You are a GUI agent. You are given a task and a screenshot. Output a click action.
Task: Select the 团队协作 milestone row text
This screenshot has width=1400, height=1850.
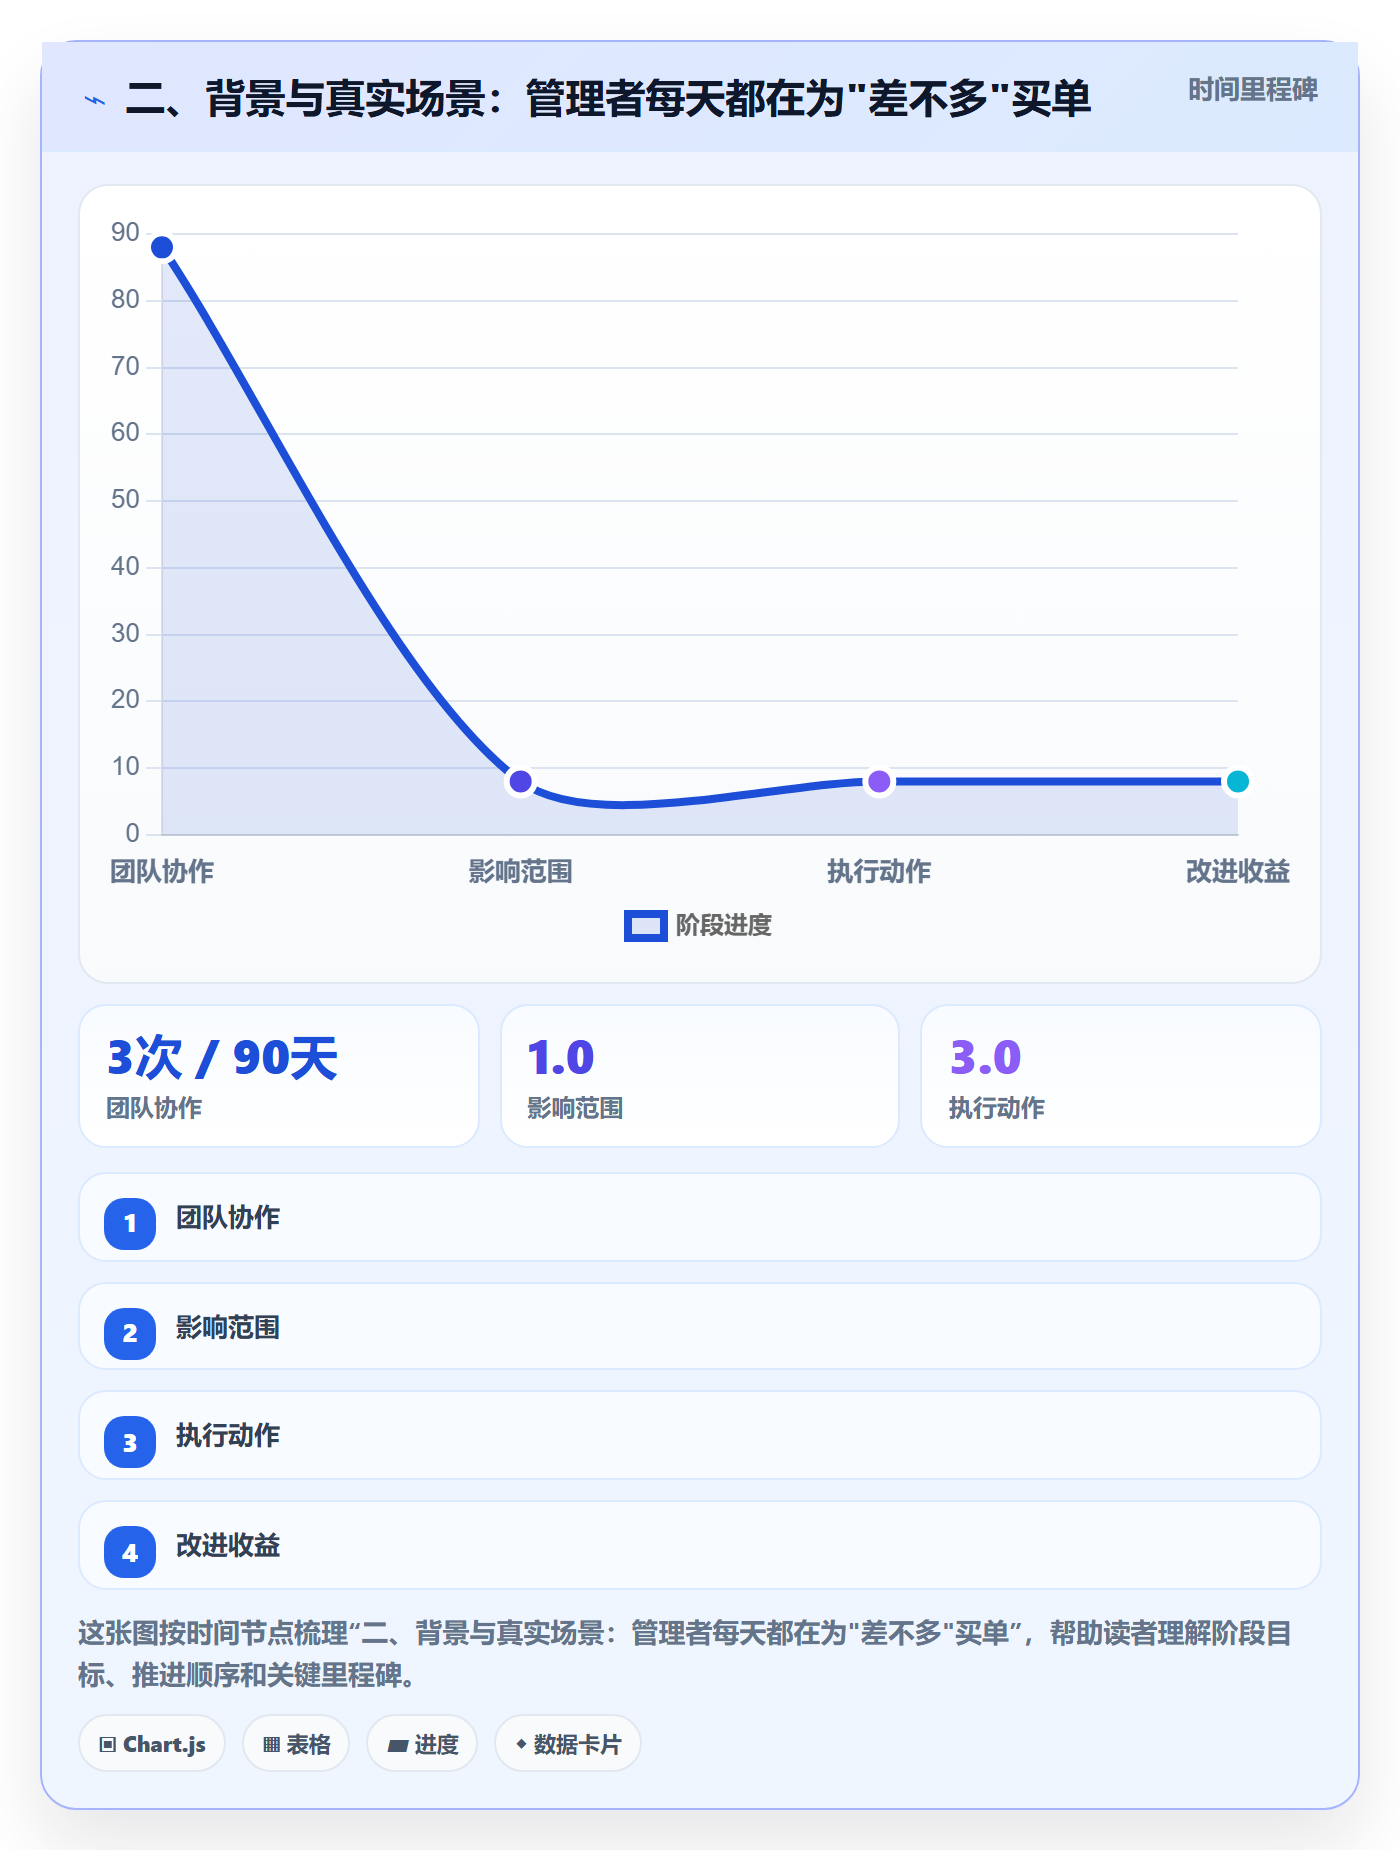point(228,1218)
